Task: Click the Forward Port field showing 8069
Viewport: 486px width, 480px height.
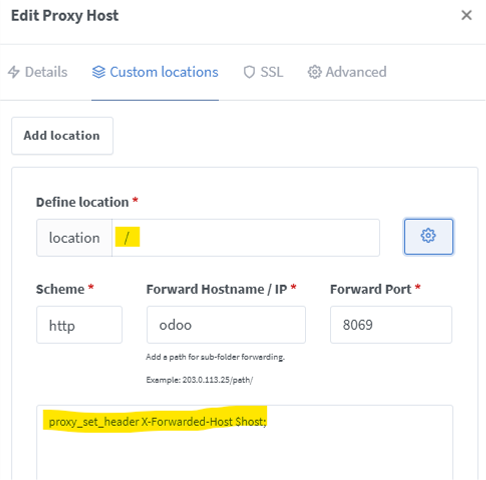Action: pos(391,325)
